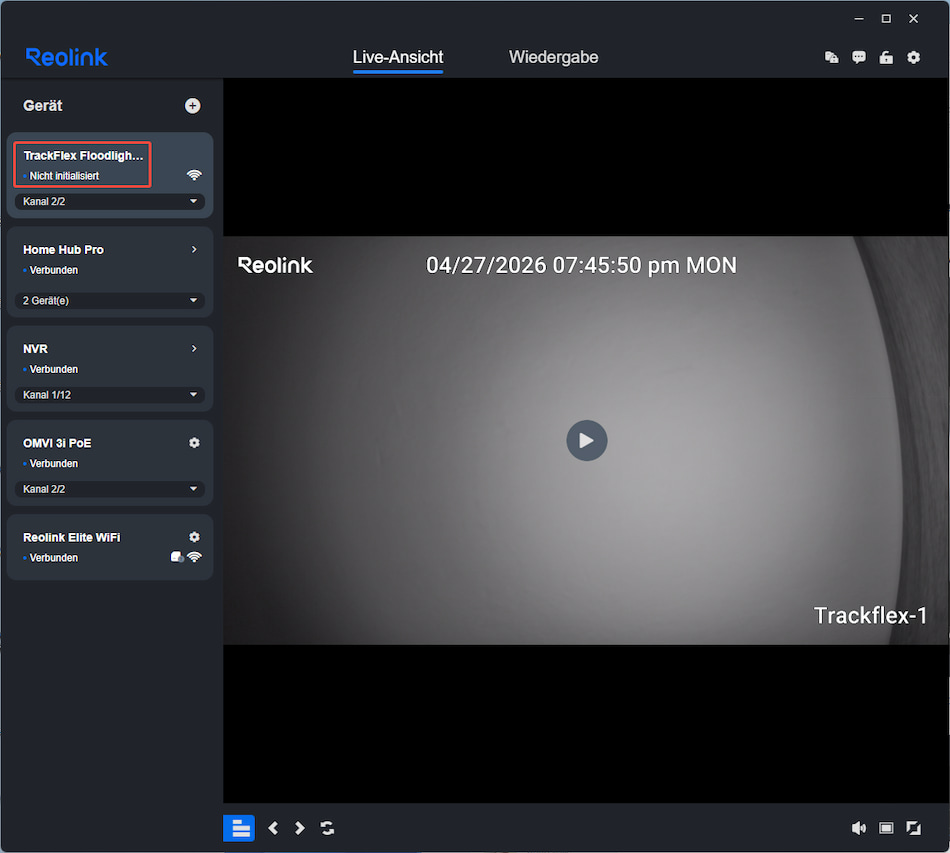Click the refresh/cycle views icon

(327, 828)
